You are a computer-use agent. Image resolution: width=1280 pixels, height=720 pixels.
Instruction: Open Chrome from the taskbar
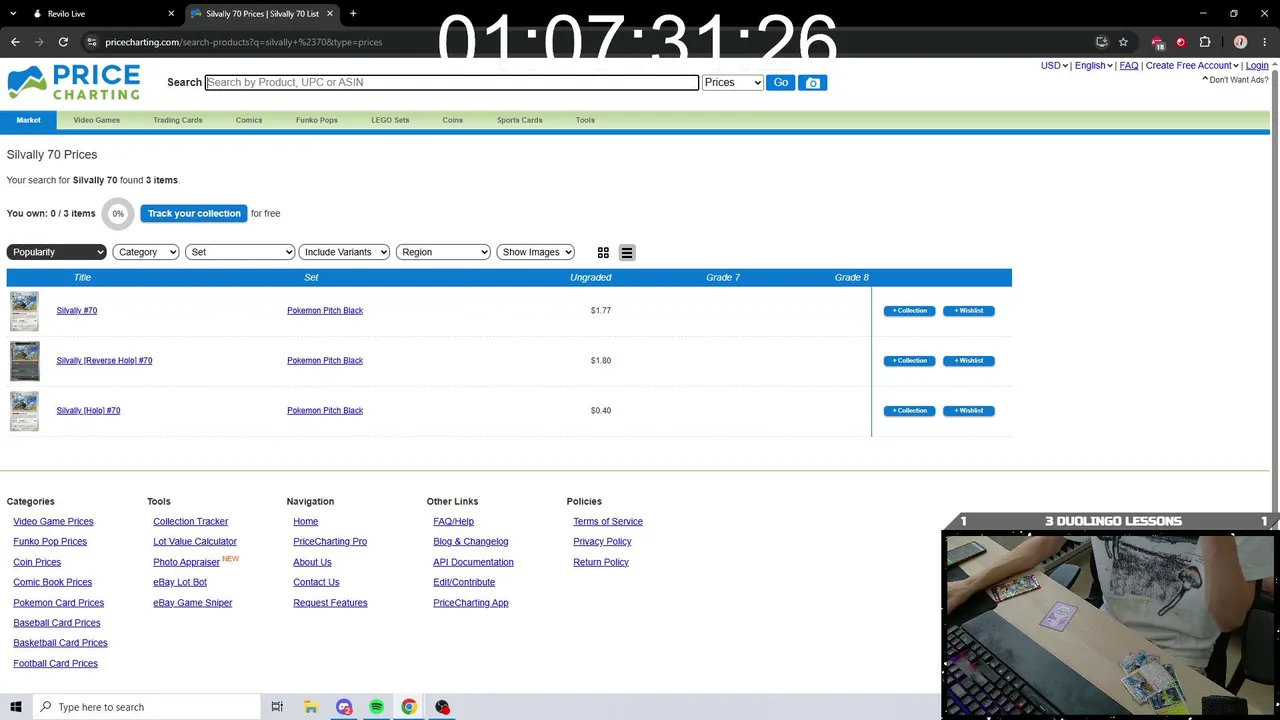409,707
